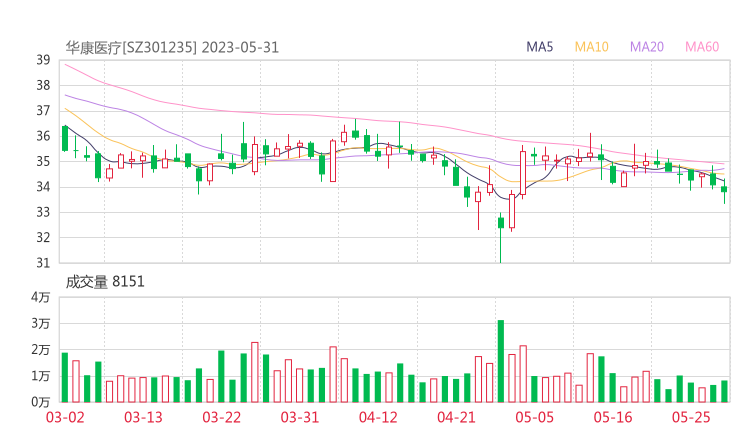Click the 3万 volume axis label
The width and height of the screenshot is (740, 440).
[41, 323]
